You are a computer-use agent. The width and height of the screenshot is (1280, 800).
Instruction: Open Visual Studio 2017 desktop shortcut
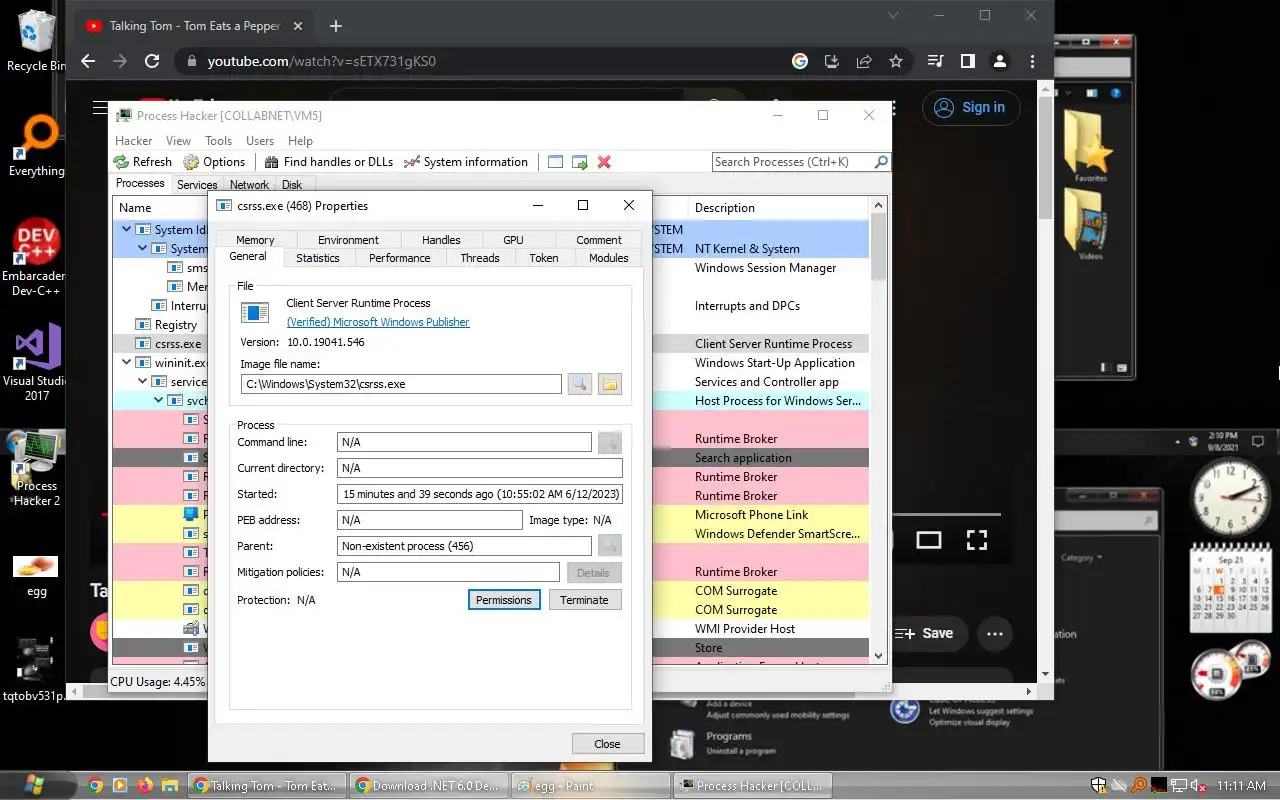coord(36,362)
